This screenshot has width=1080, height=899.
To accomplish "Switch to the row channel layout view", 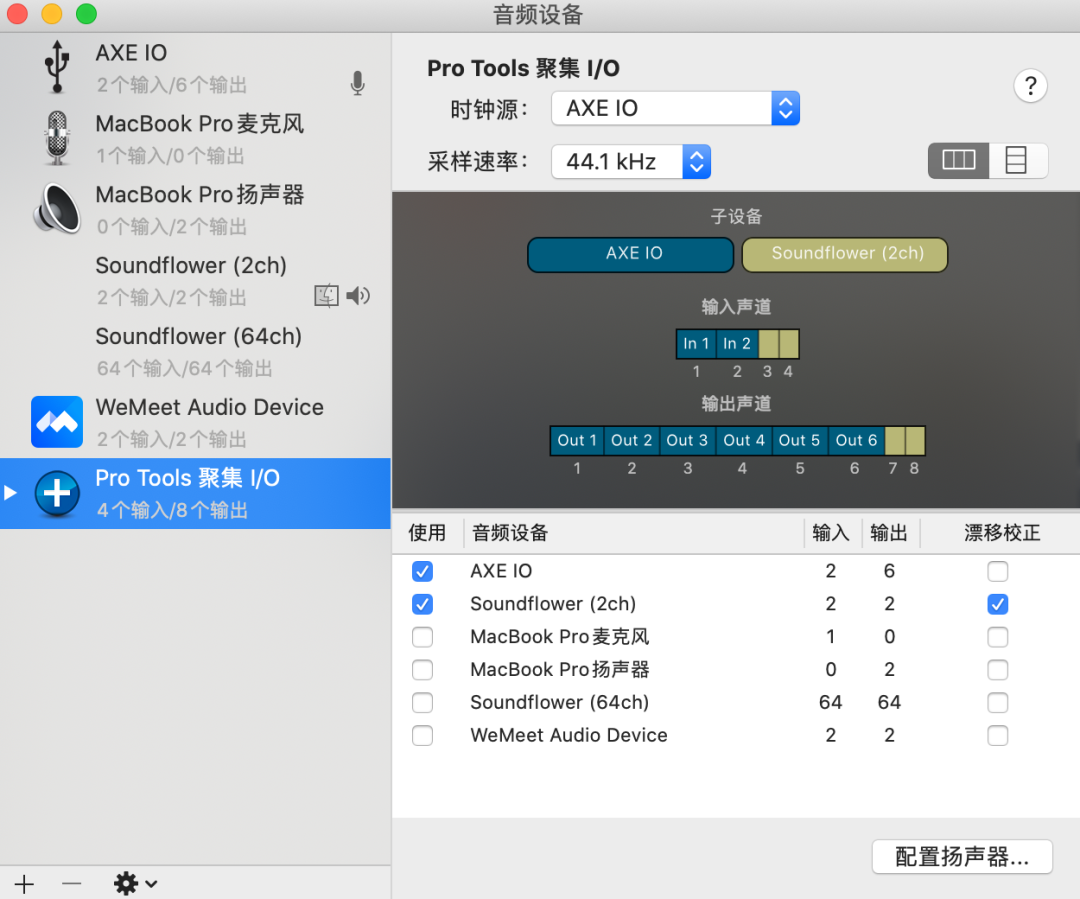I will click(1018, 161).
